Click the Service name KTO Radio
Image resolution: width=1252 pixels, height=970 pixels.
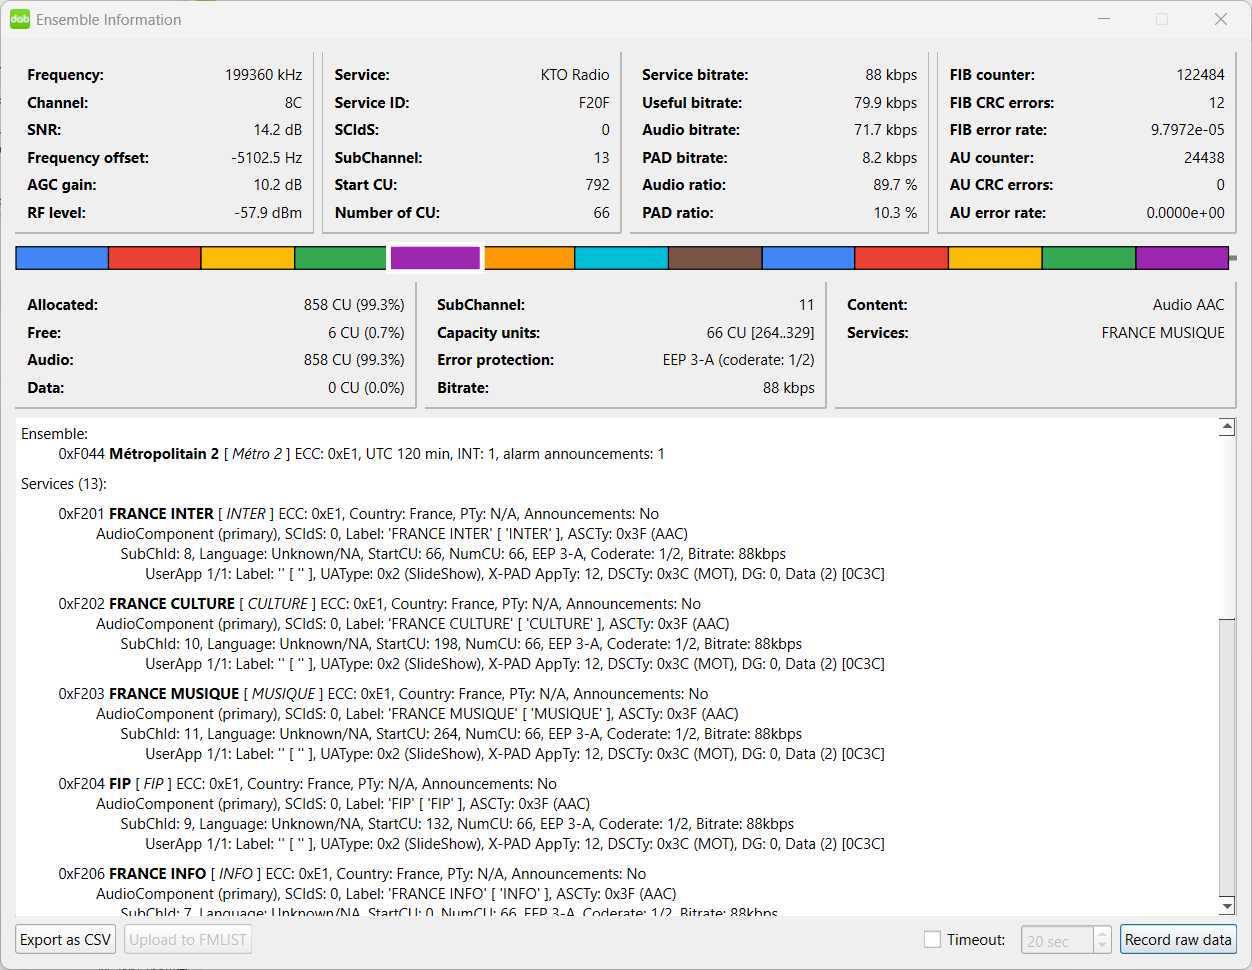[575, 75]
